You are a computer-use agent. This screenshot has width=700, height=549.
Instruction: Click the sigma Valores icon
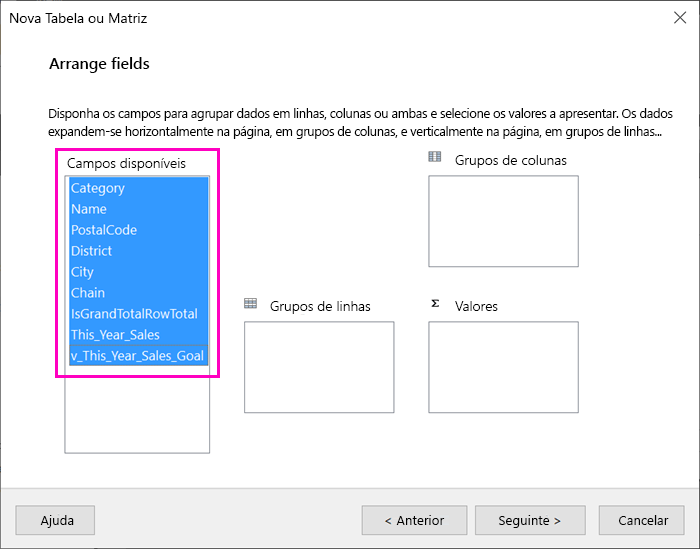pyautogui.click(x=435, y=304)
